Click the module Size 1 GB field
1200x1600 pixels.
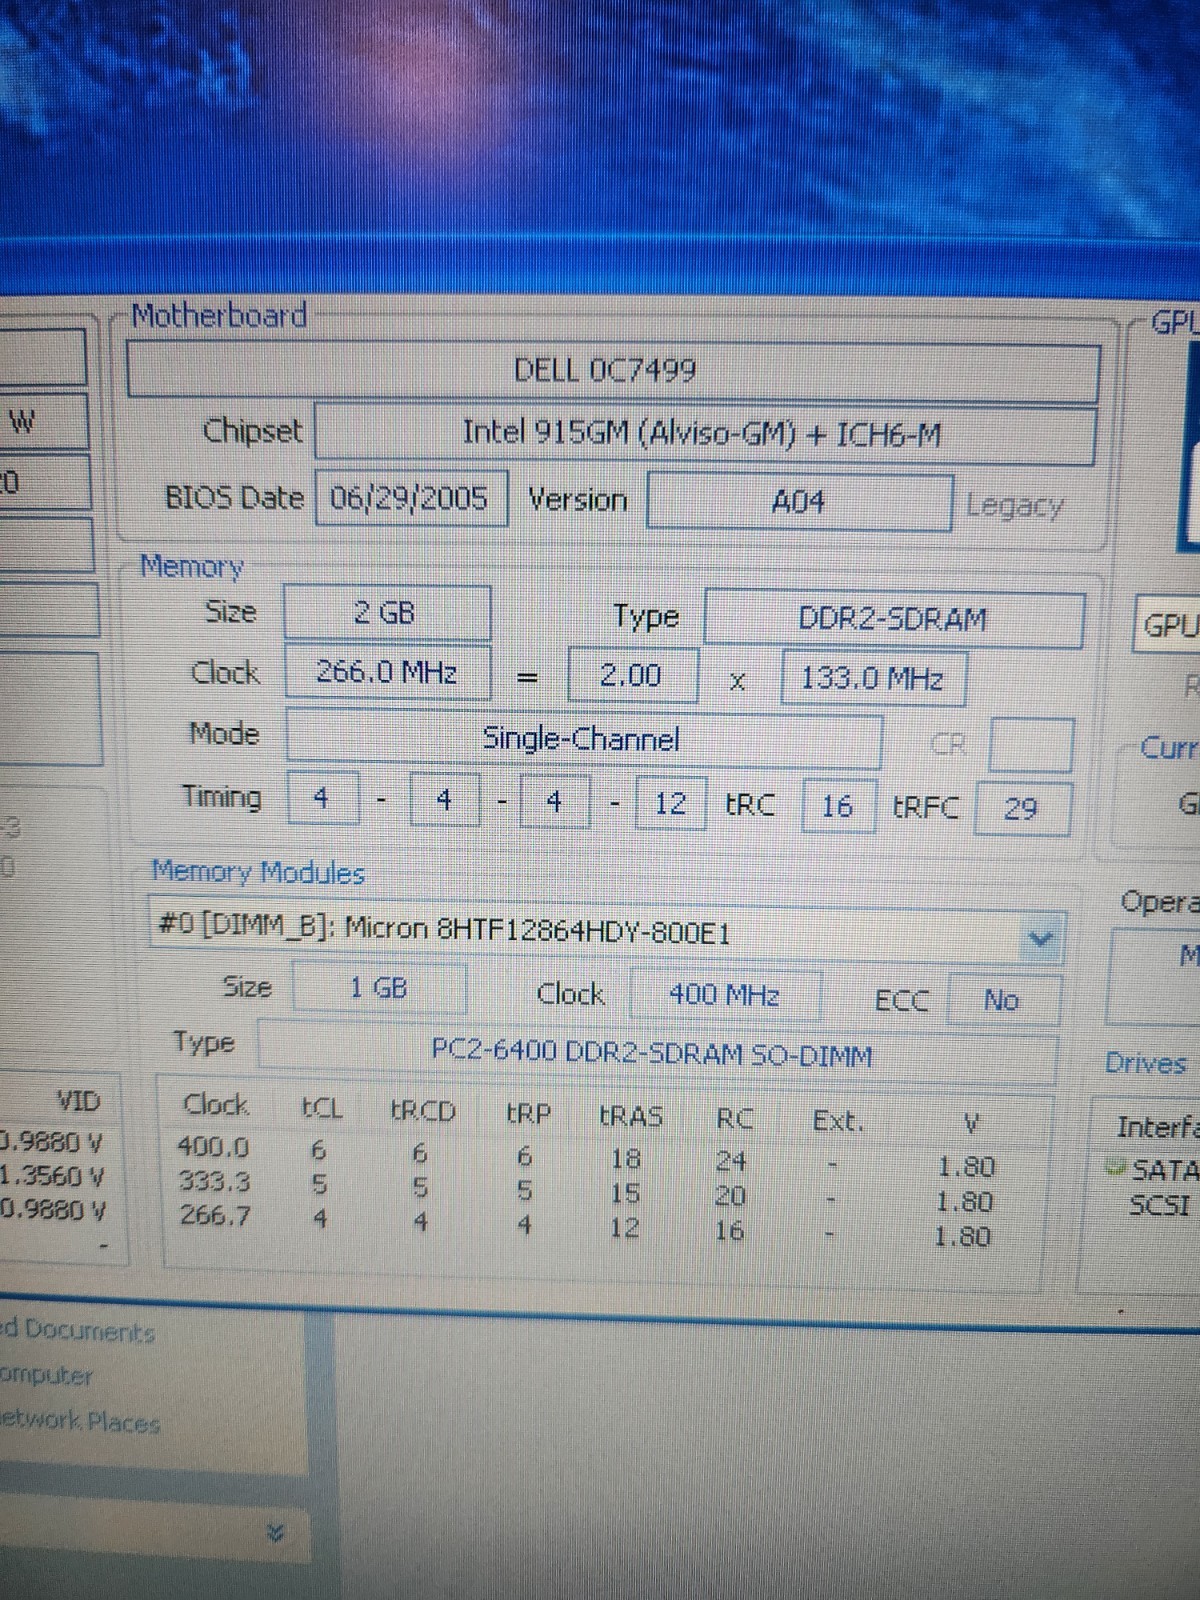379,988
